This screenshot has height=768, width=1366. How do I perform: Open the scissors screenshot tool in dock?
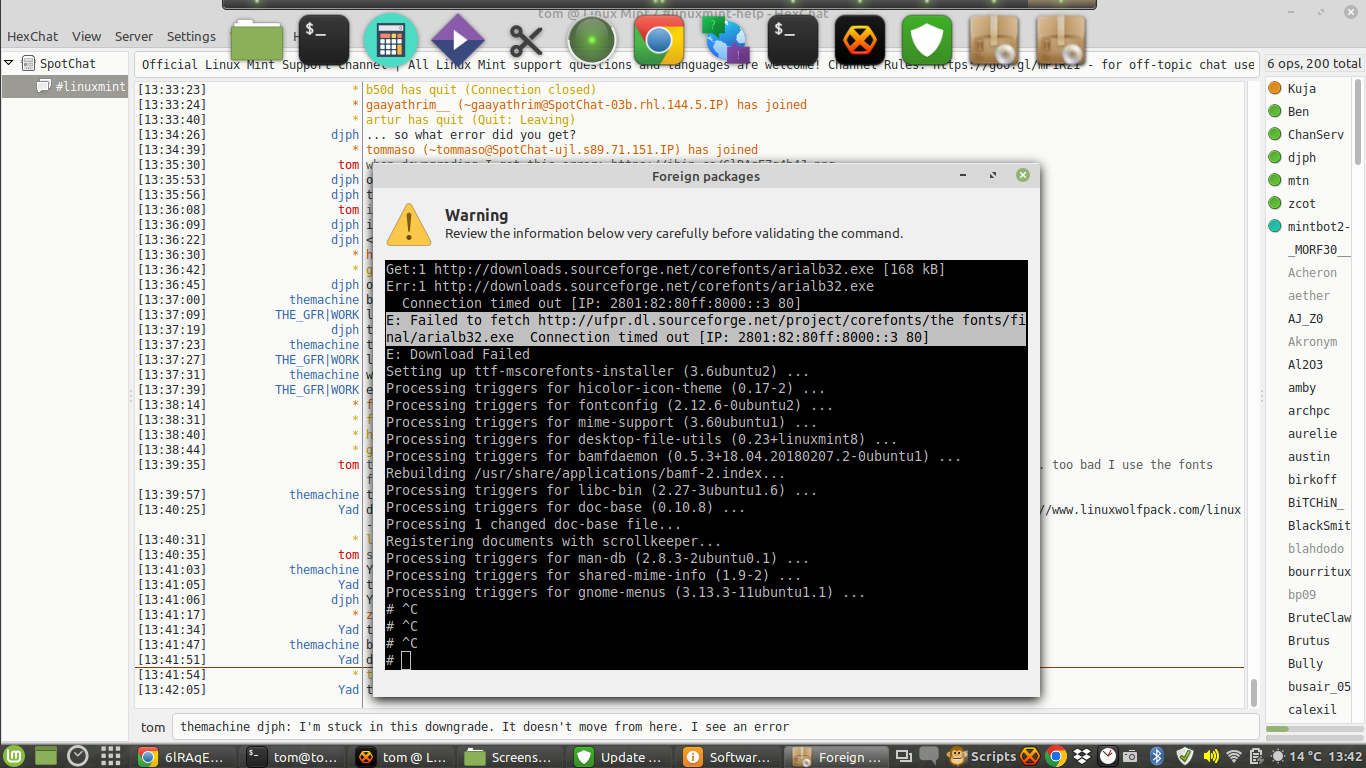[525, 41]
